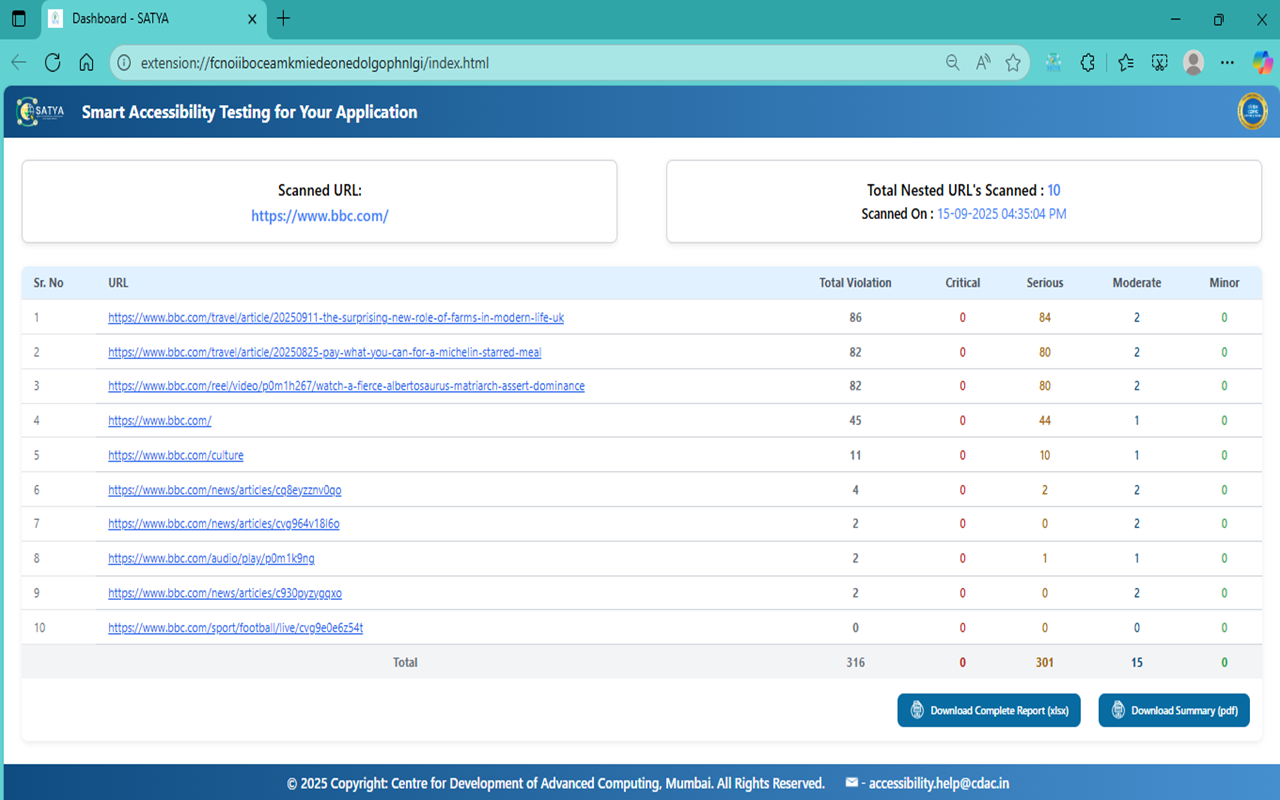The height and width of the screenshot is (800, 1280).
Task: Click the Serious column header
Action: pyautogui.click(x=1045, y=283)
